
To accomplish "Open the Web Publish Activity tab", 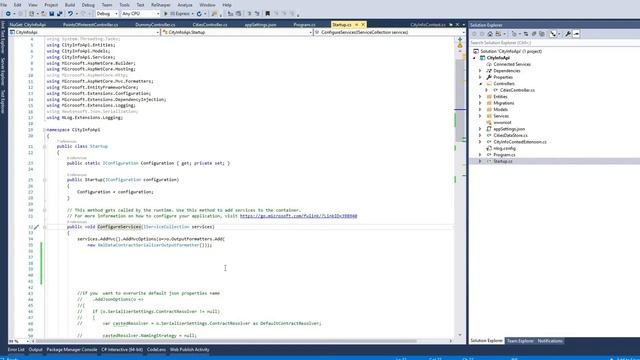I will coord(189,350).
